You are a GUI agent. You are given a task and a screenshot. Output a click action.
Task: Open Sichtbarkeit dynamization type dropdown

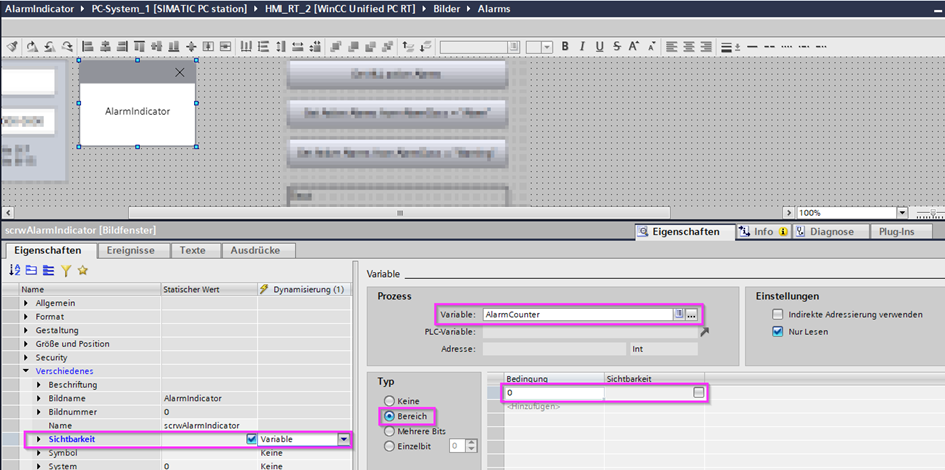point(344,439)
